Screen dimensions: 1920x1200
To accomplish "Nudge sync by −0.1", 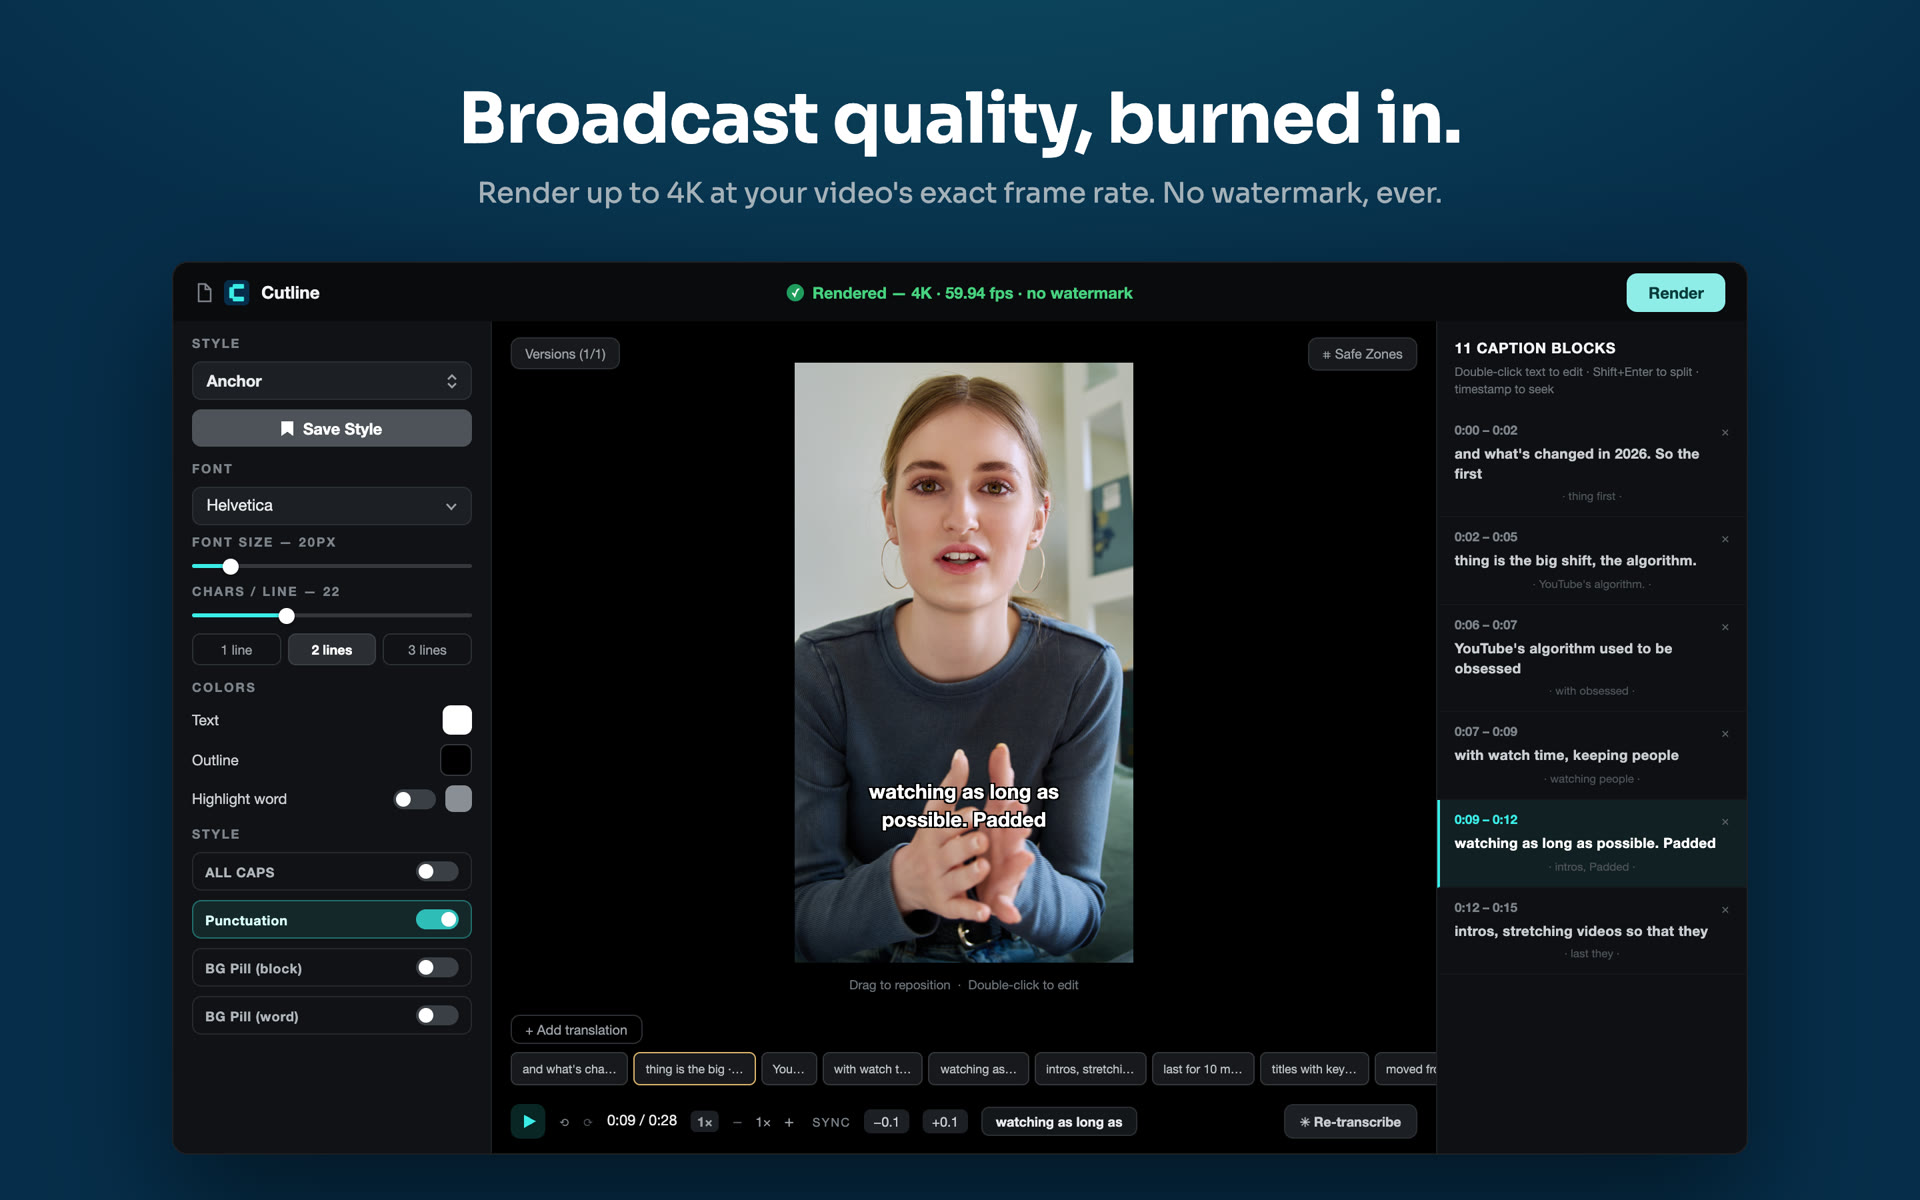I will (886, 1122).
